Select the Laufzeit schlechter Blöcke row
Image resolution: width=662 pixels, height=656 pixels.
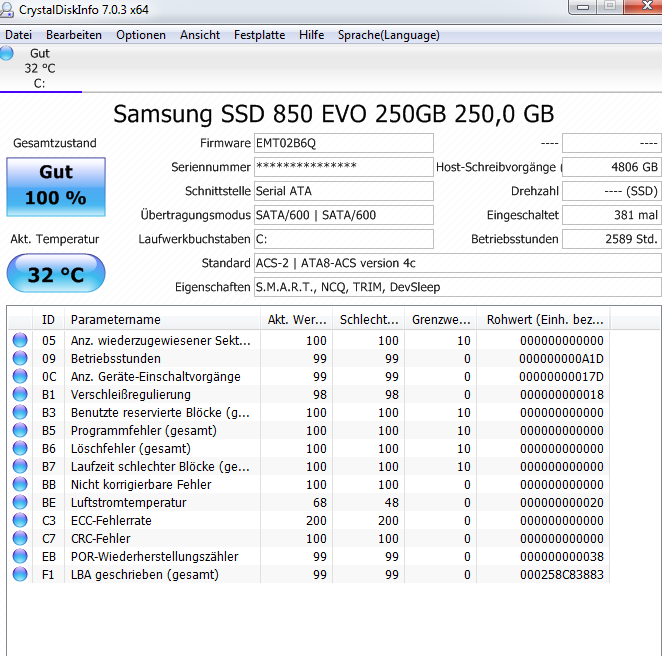[x=309, y=466]
